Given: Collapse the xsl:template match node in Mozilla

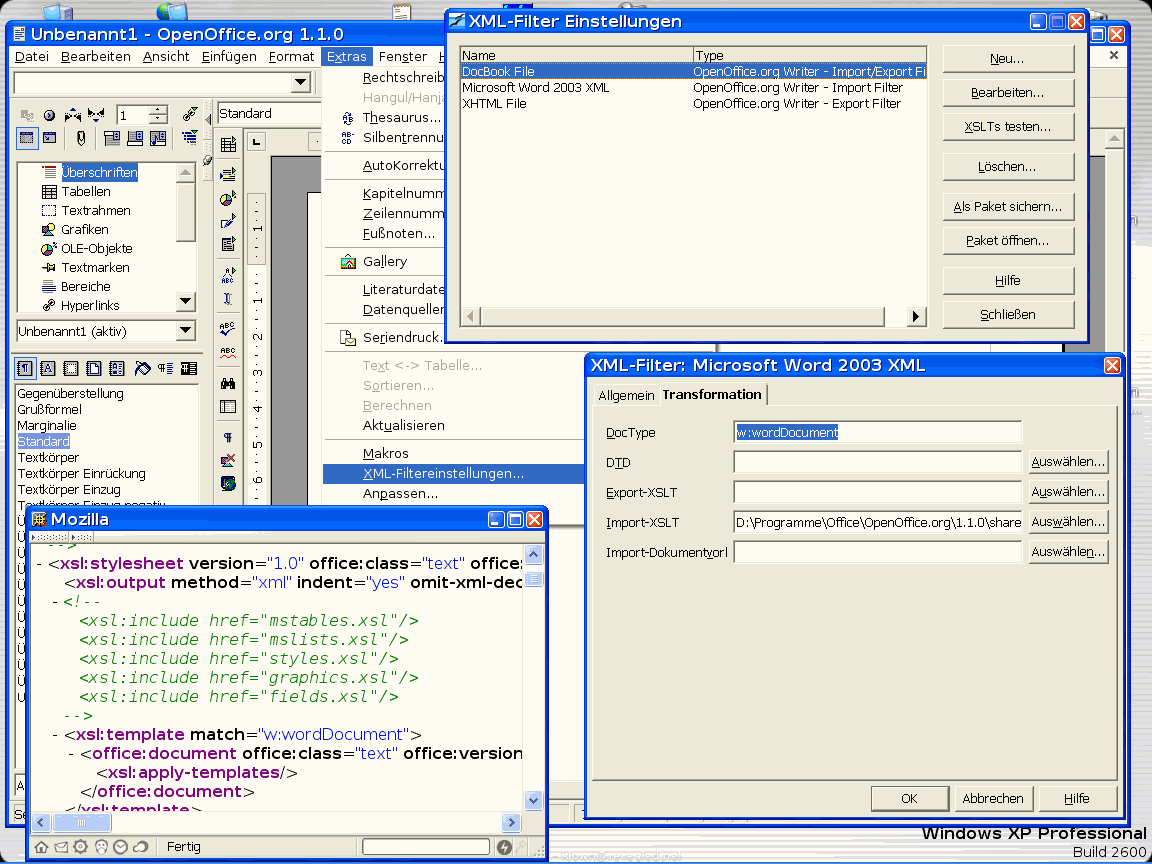Looking at the screenshot, I should pos(55,734).
